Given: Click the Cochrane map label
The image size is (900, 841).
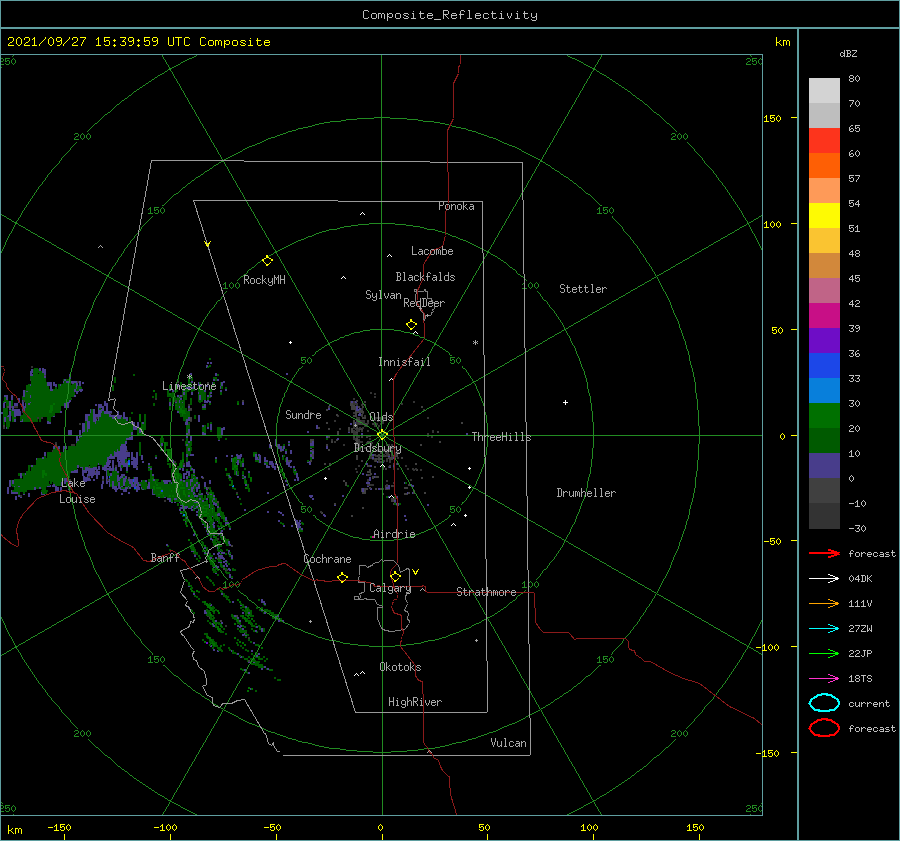Looking at the screenshot, I should (327, 559).
